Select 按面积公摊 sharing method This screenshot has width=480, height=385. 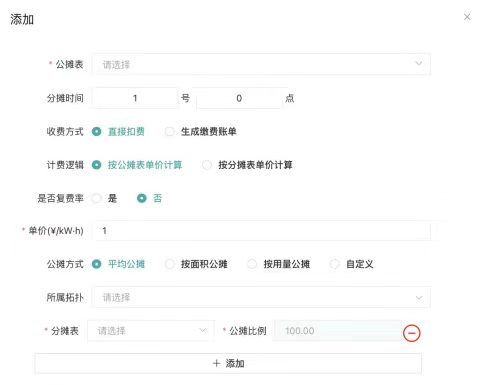pyautogui.click(x=196, y=264)
